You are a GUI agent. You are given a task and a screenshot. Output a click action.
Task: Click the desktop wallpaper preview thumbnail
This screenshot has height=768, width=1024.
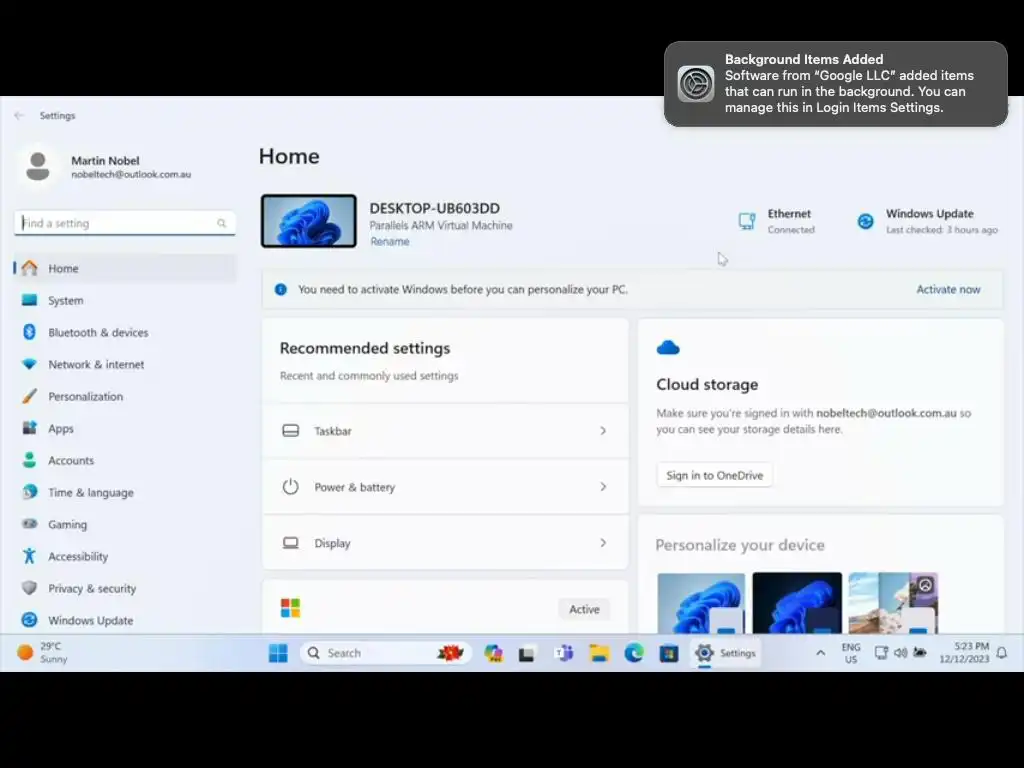click(x=309, y=221)
